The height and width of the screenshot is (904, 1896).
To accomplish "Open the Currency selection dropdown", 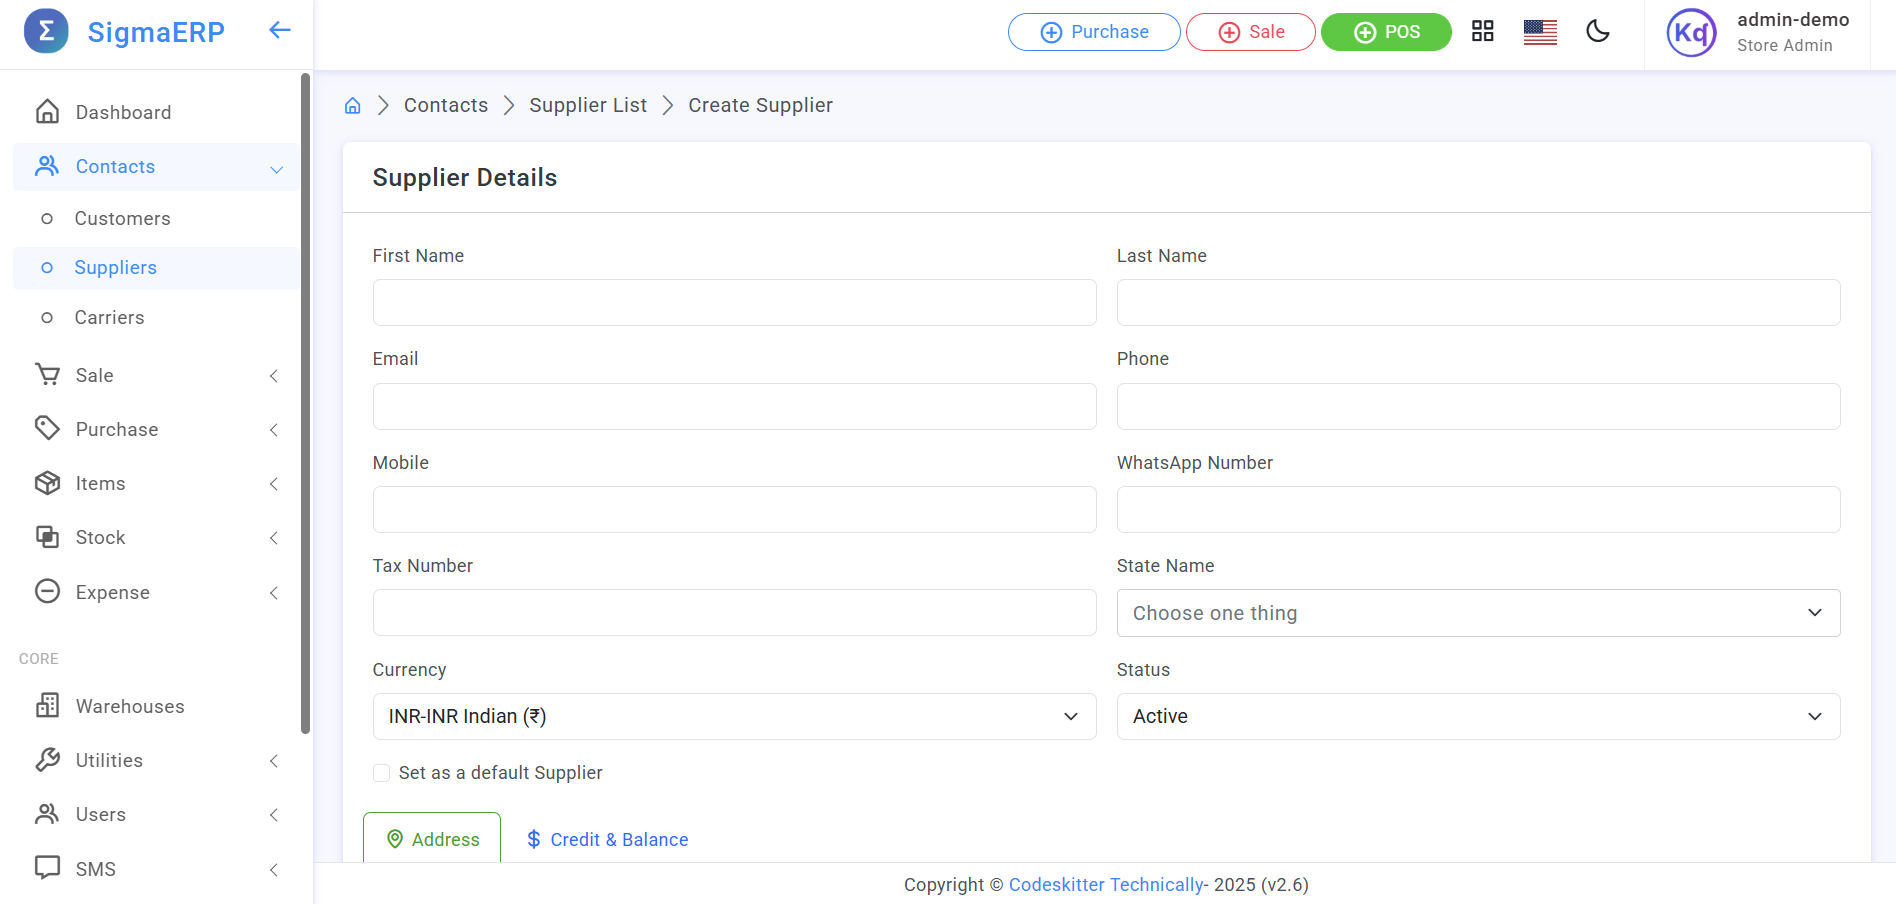I will 734,716.
